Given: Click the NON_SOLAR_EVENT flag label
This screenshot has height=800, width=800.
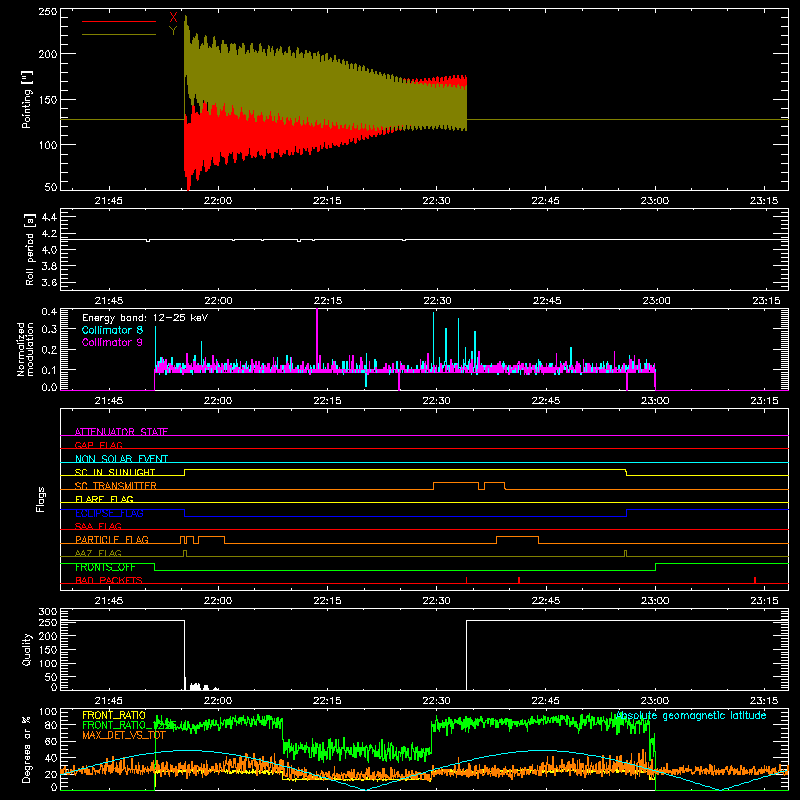Looking at the screenshot, I should point(121,459).
